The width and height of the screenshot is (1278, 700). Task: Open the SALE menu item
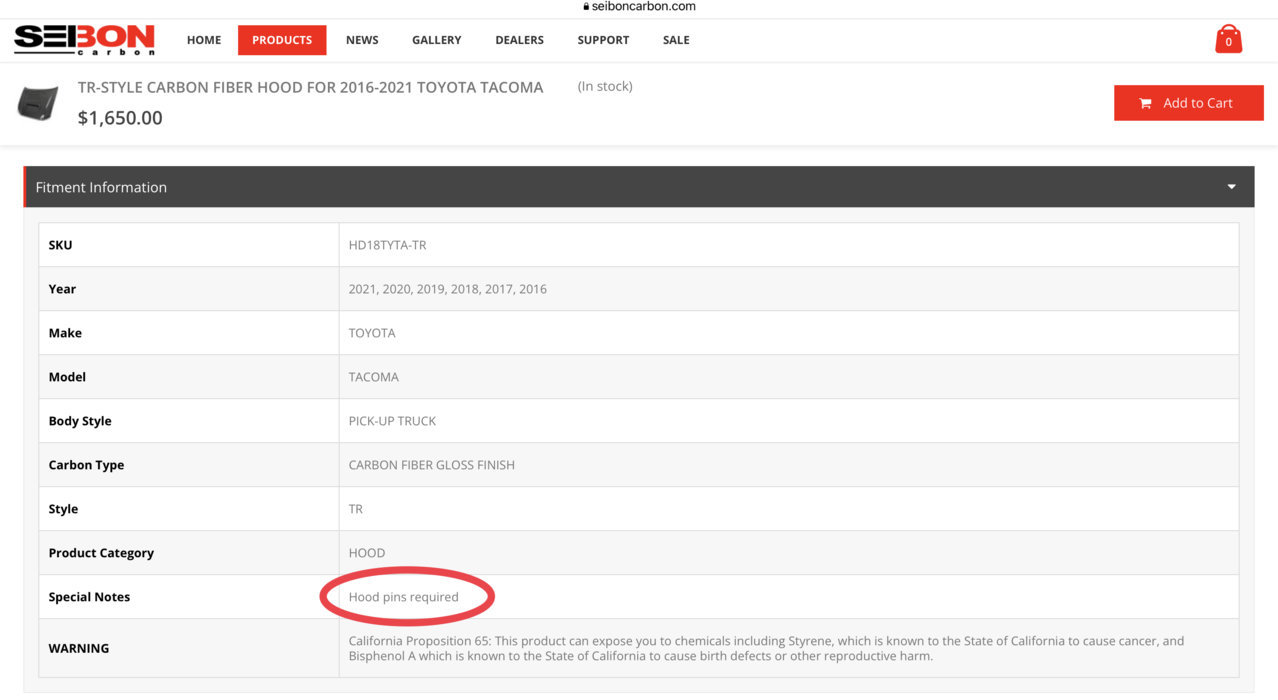coord(676,40)
